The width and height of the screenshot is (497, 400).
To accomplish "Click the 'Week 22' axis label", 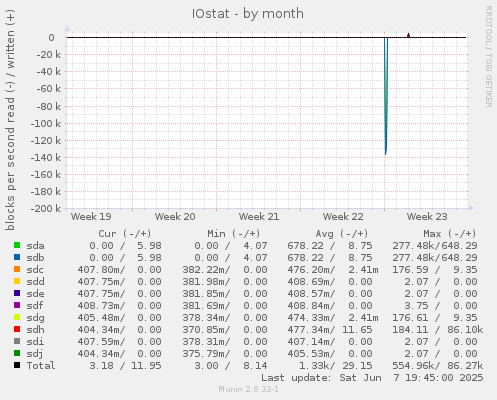I will pos(343,217).
